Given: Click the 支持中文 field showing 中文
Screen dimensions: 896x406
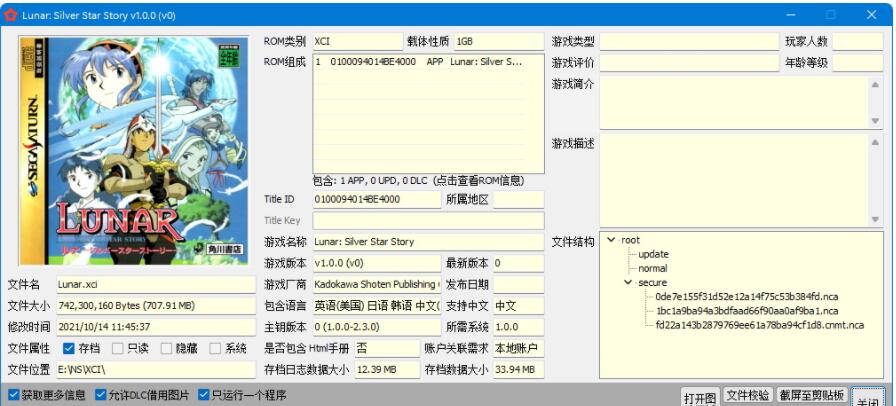Looking at the screenshot, I should (x=519, y=305).
